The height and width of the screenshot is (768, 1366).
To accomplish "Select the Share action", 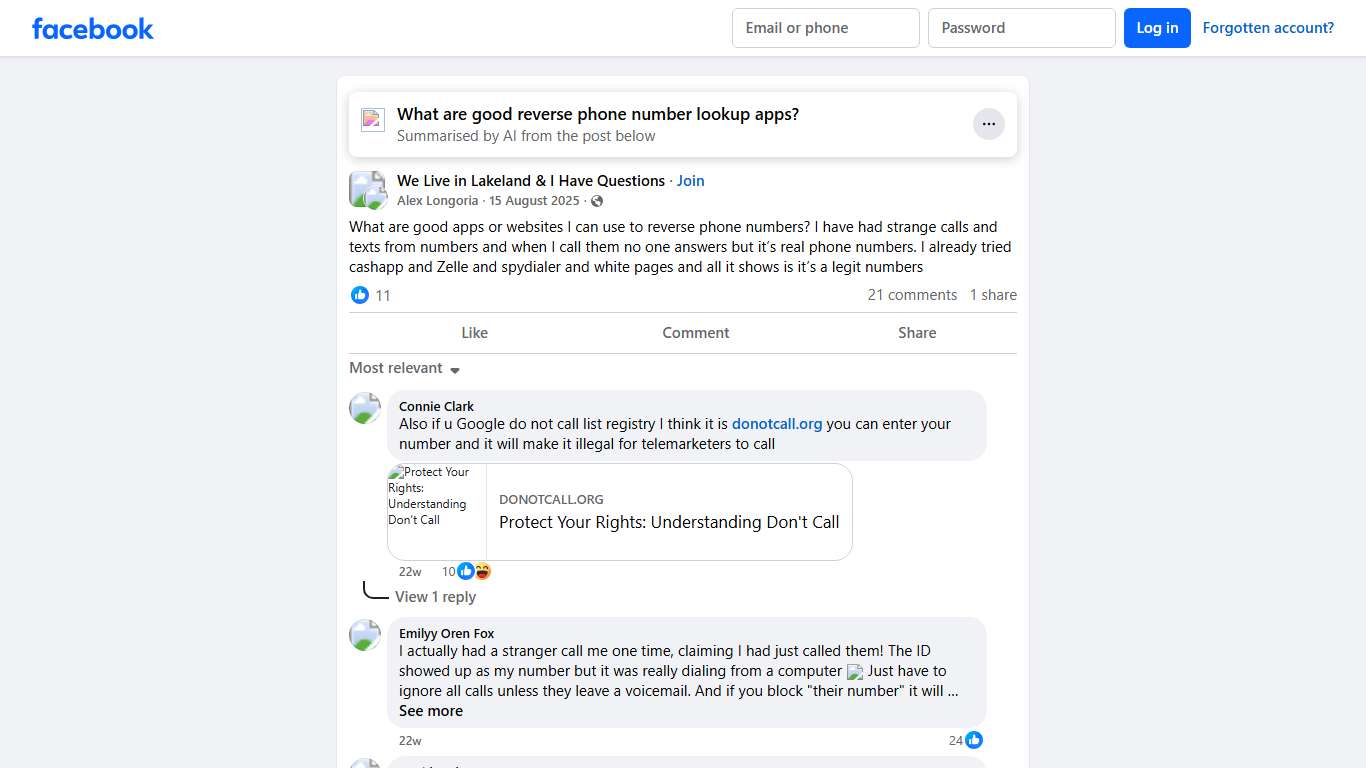I will pos(917,333).
